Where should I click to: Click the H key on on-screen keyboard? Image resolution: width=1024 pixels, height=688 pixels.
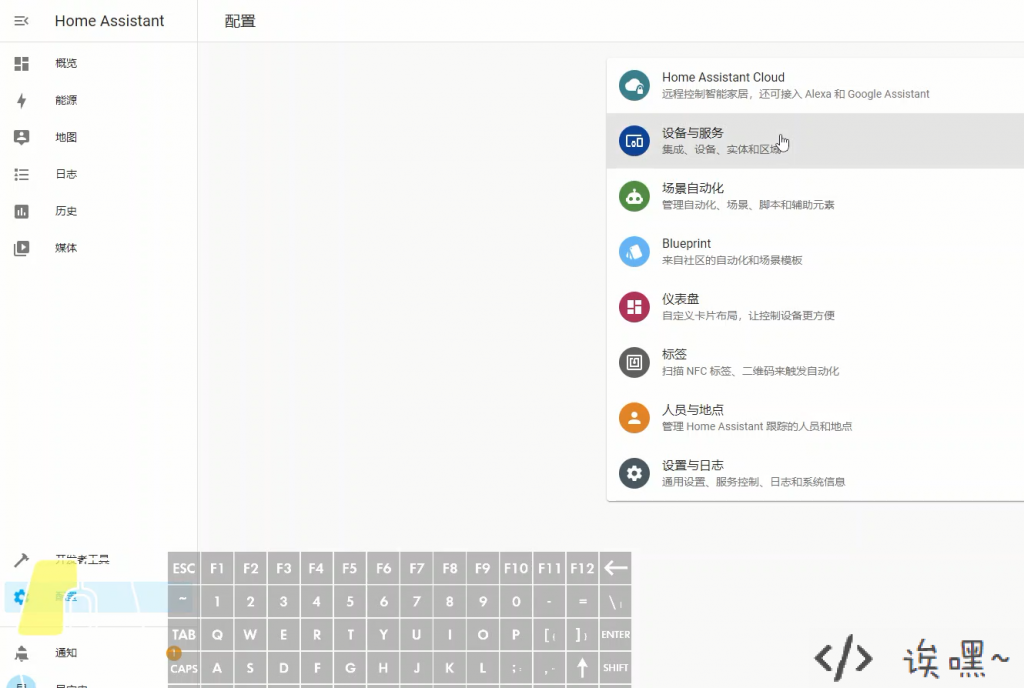click(383, 668)
